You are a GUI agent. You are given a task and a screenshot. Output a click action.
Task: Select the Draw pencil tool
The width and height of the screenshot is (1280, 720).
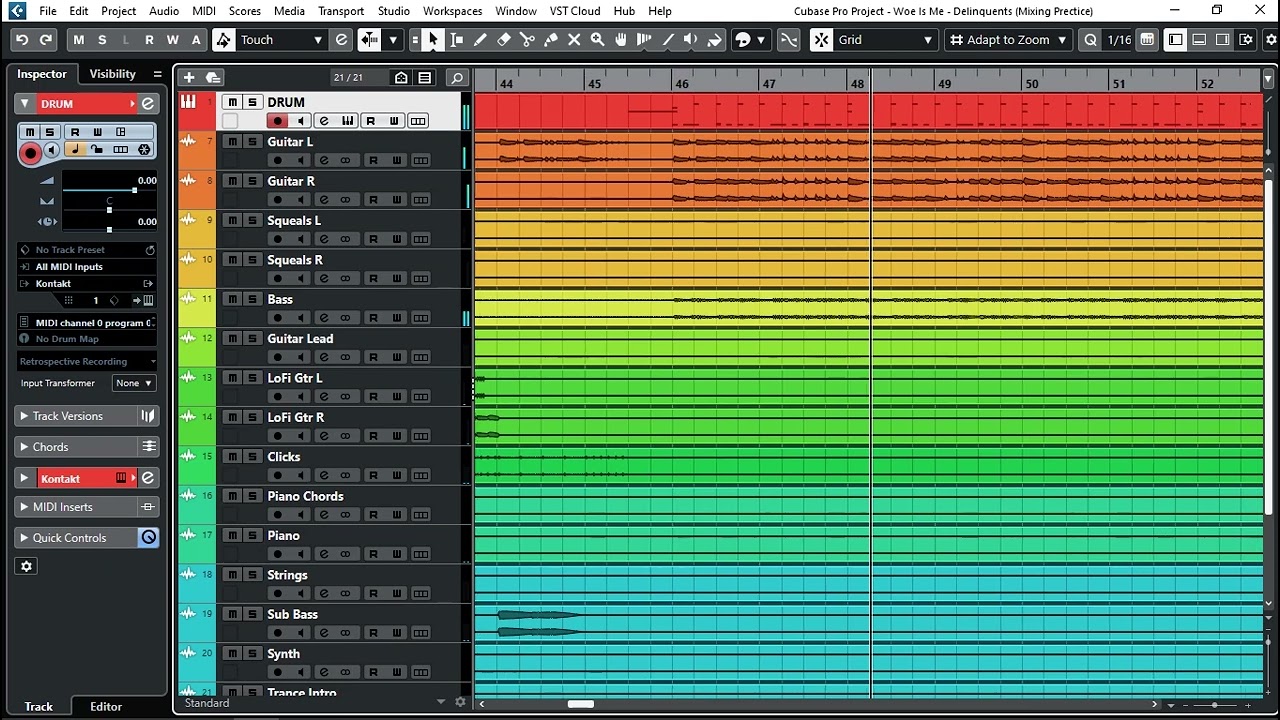click(x=480, y=40)
